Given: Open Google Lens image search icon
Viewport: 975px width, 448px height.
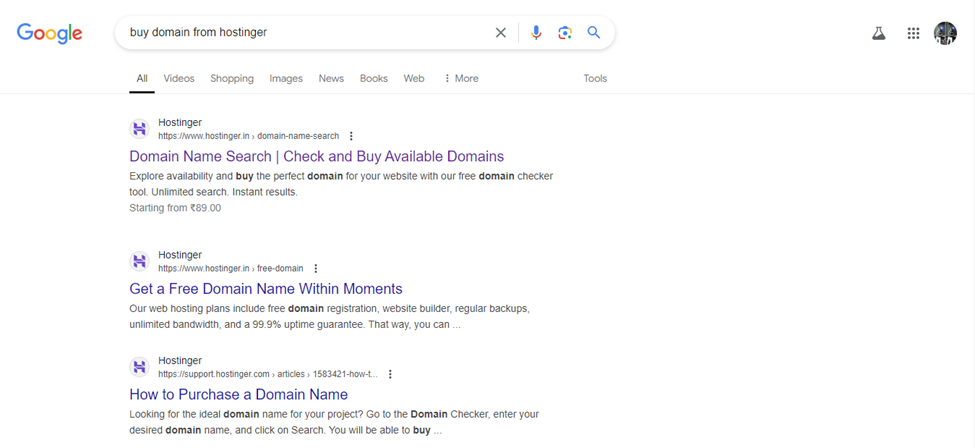Looking at the screenshot, I should 565,32.
